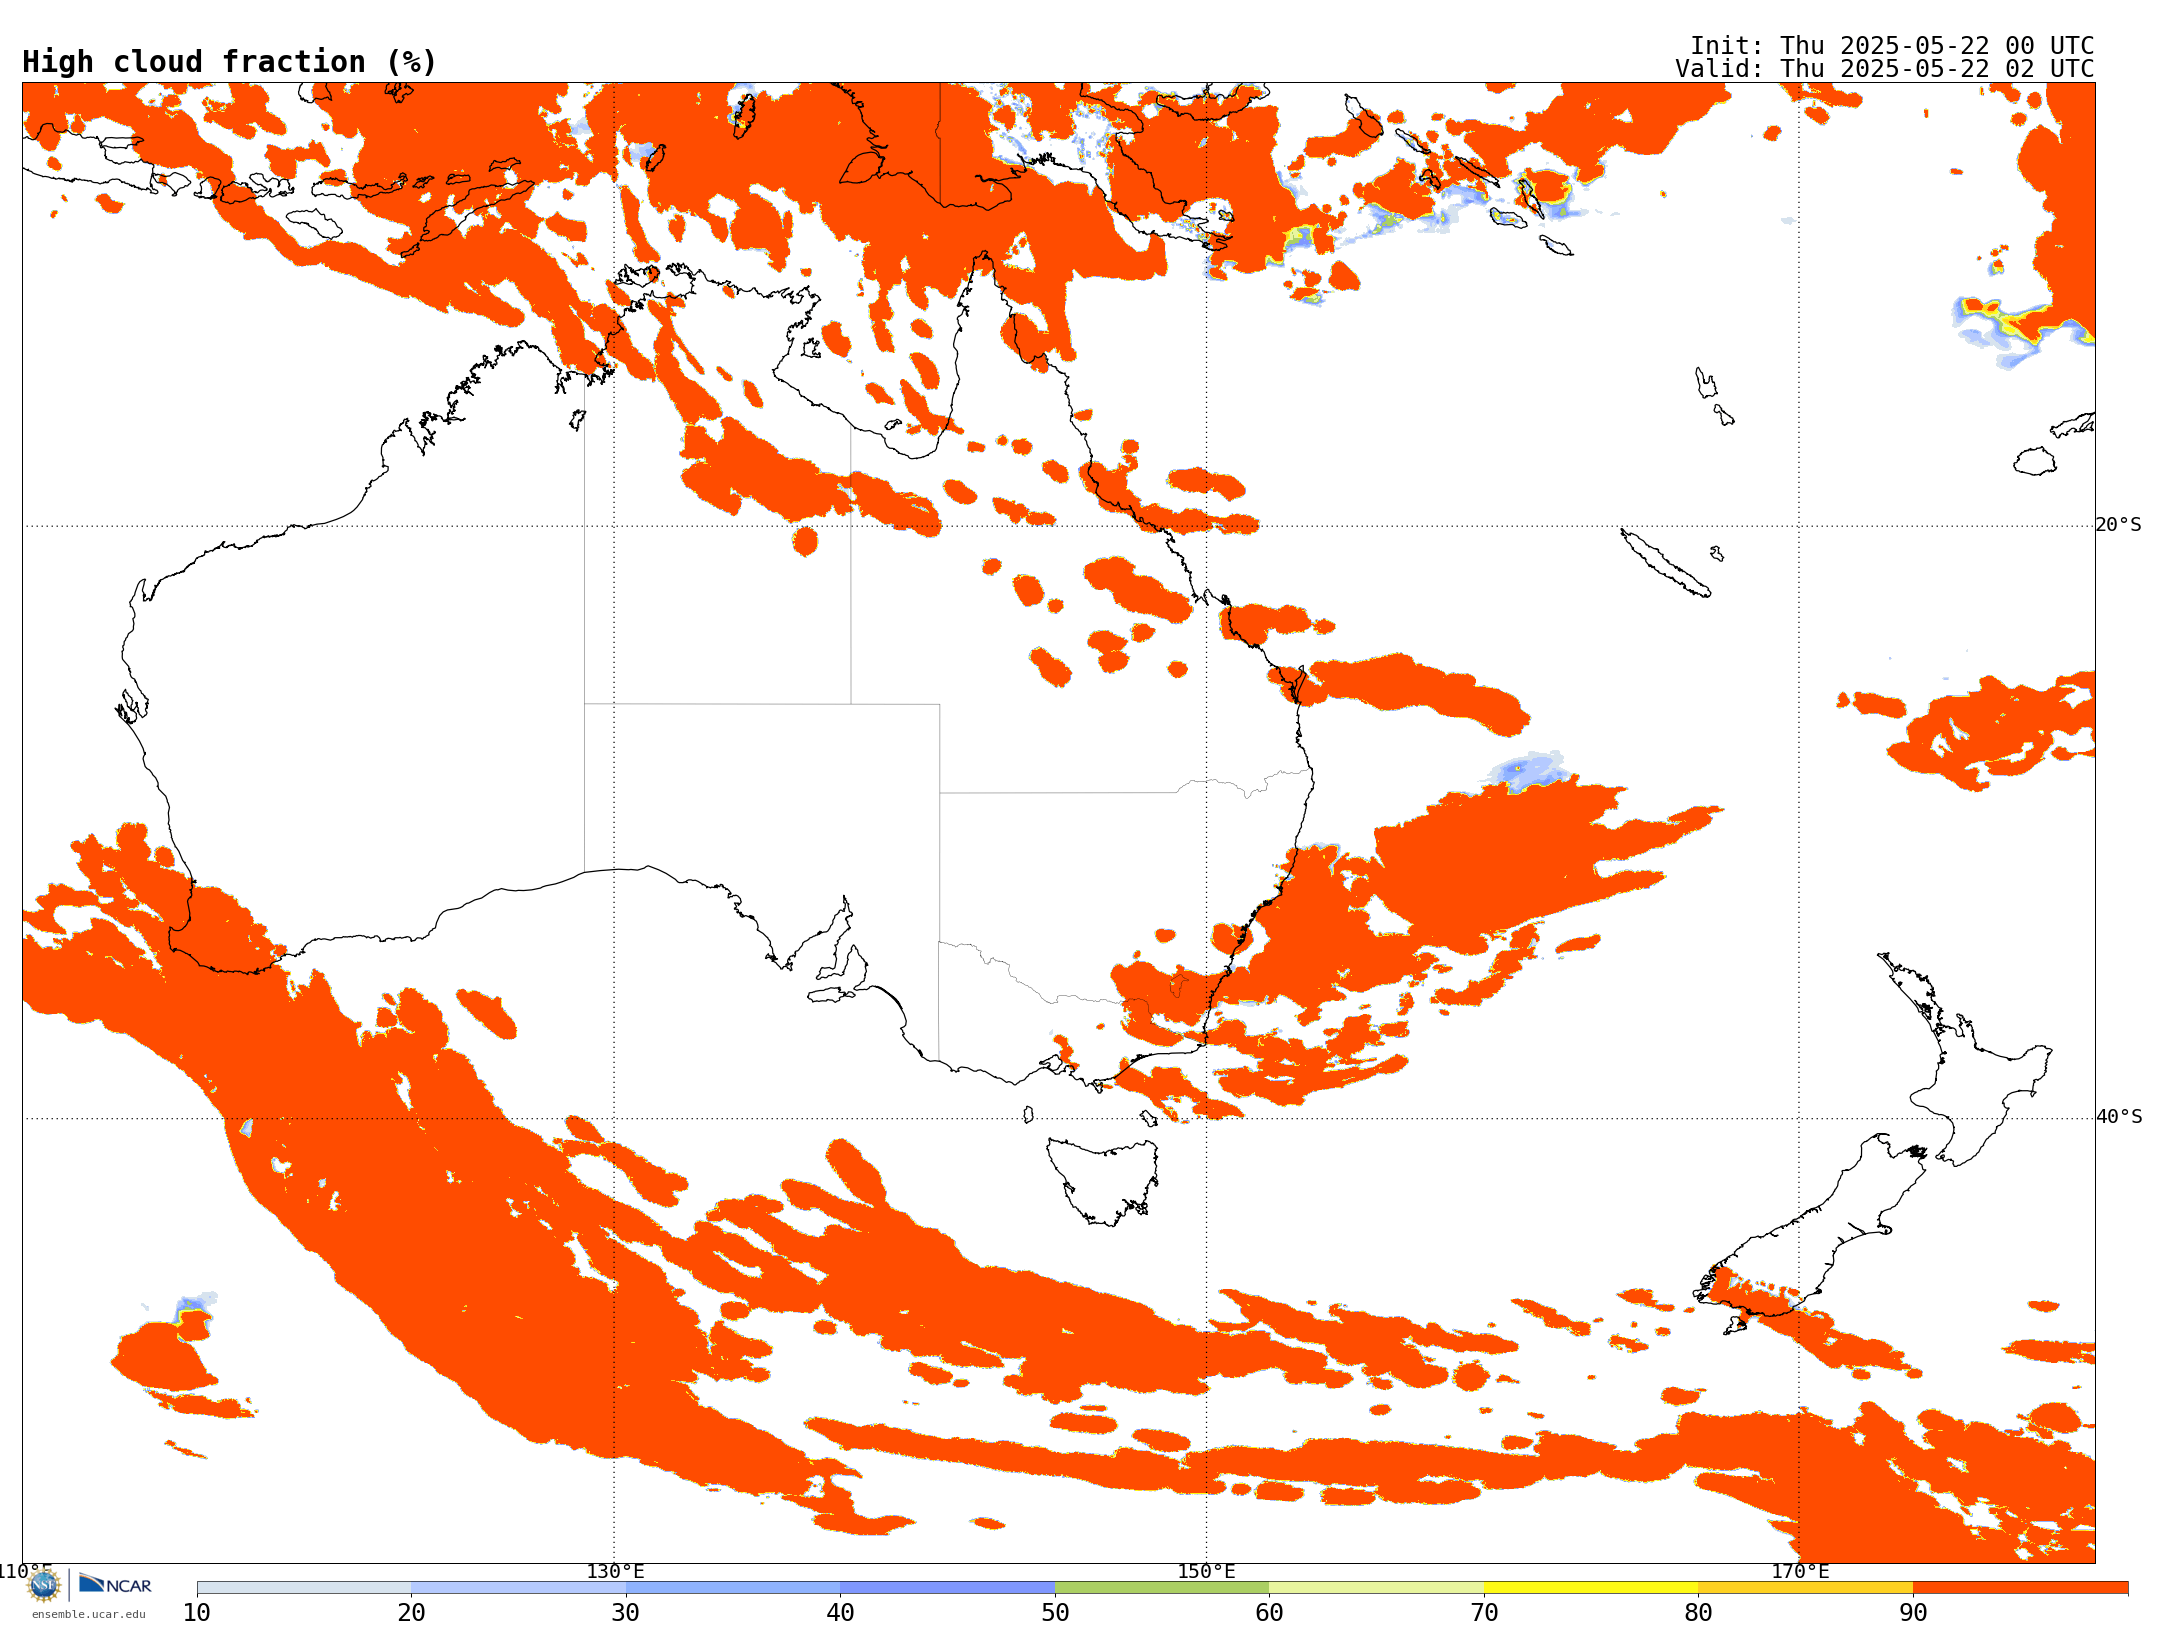The width and height of the screenshot is (2160, 1626).
Task: Click the "Valid: Thu 2025-05-22 02 UTC" text
Action: [1885, 69]
